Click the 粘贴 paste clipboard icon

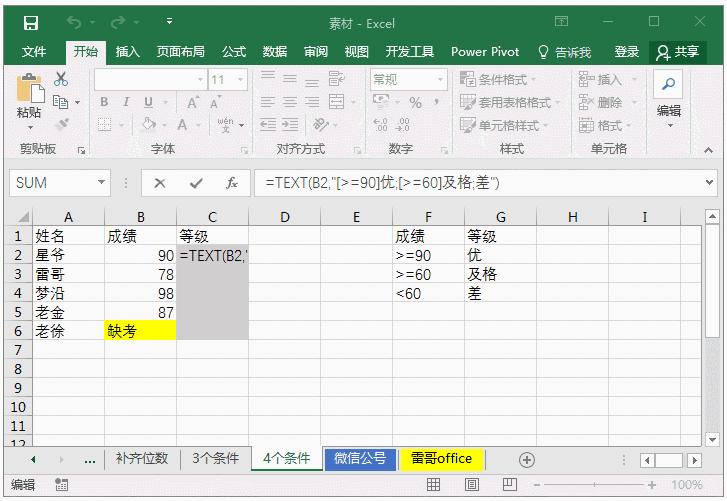[x=30, y=88]
